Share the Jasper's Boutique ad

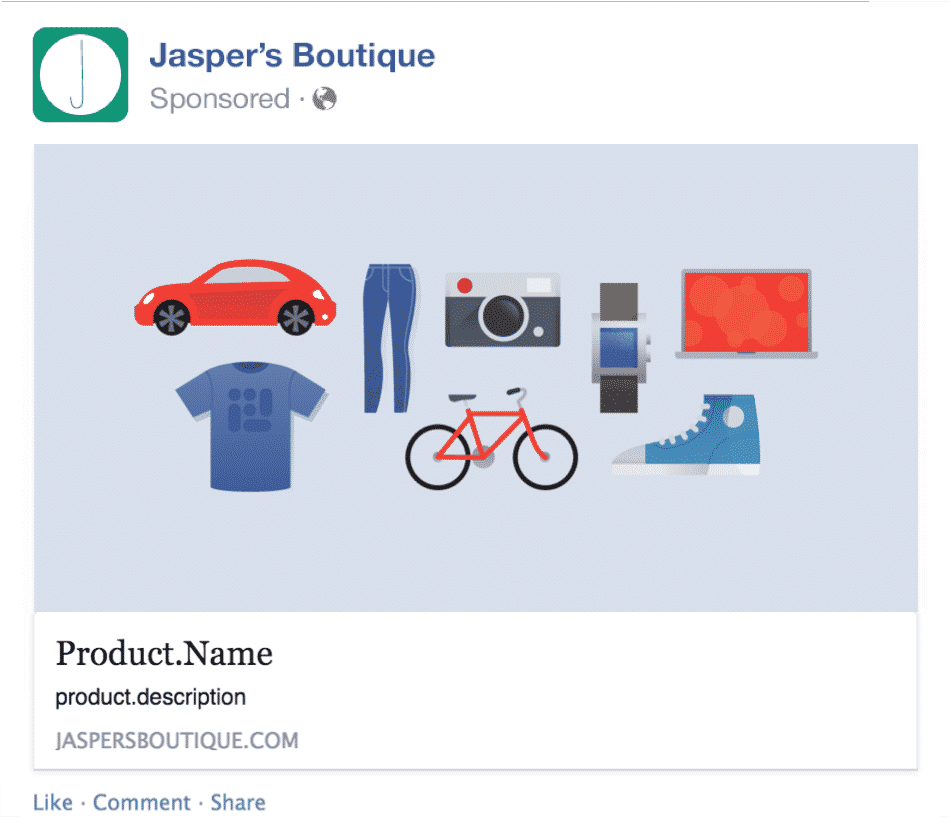click(238, 802)
